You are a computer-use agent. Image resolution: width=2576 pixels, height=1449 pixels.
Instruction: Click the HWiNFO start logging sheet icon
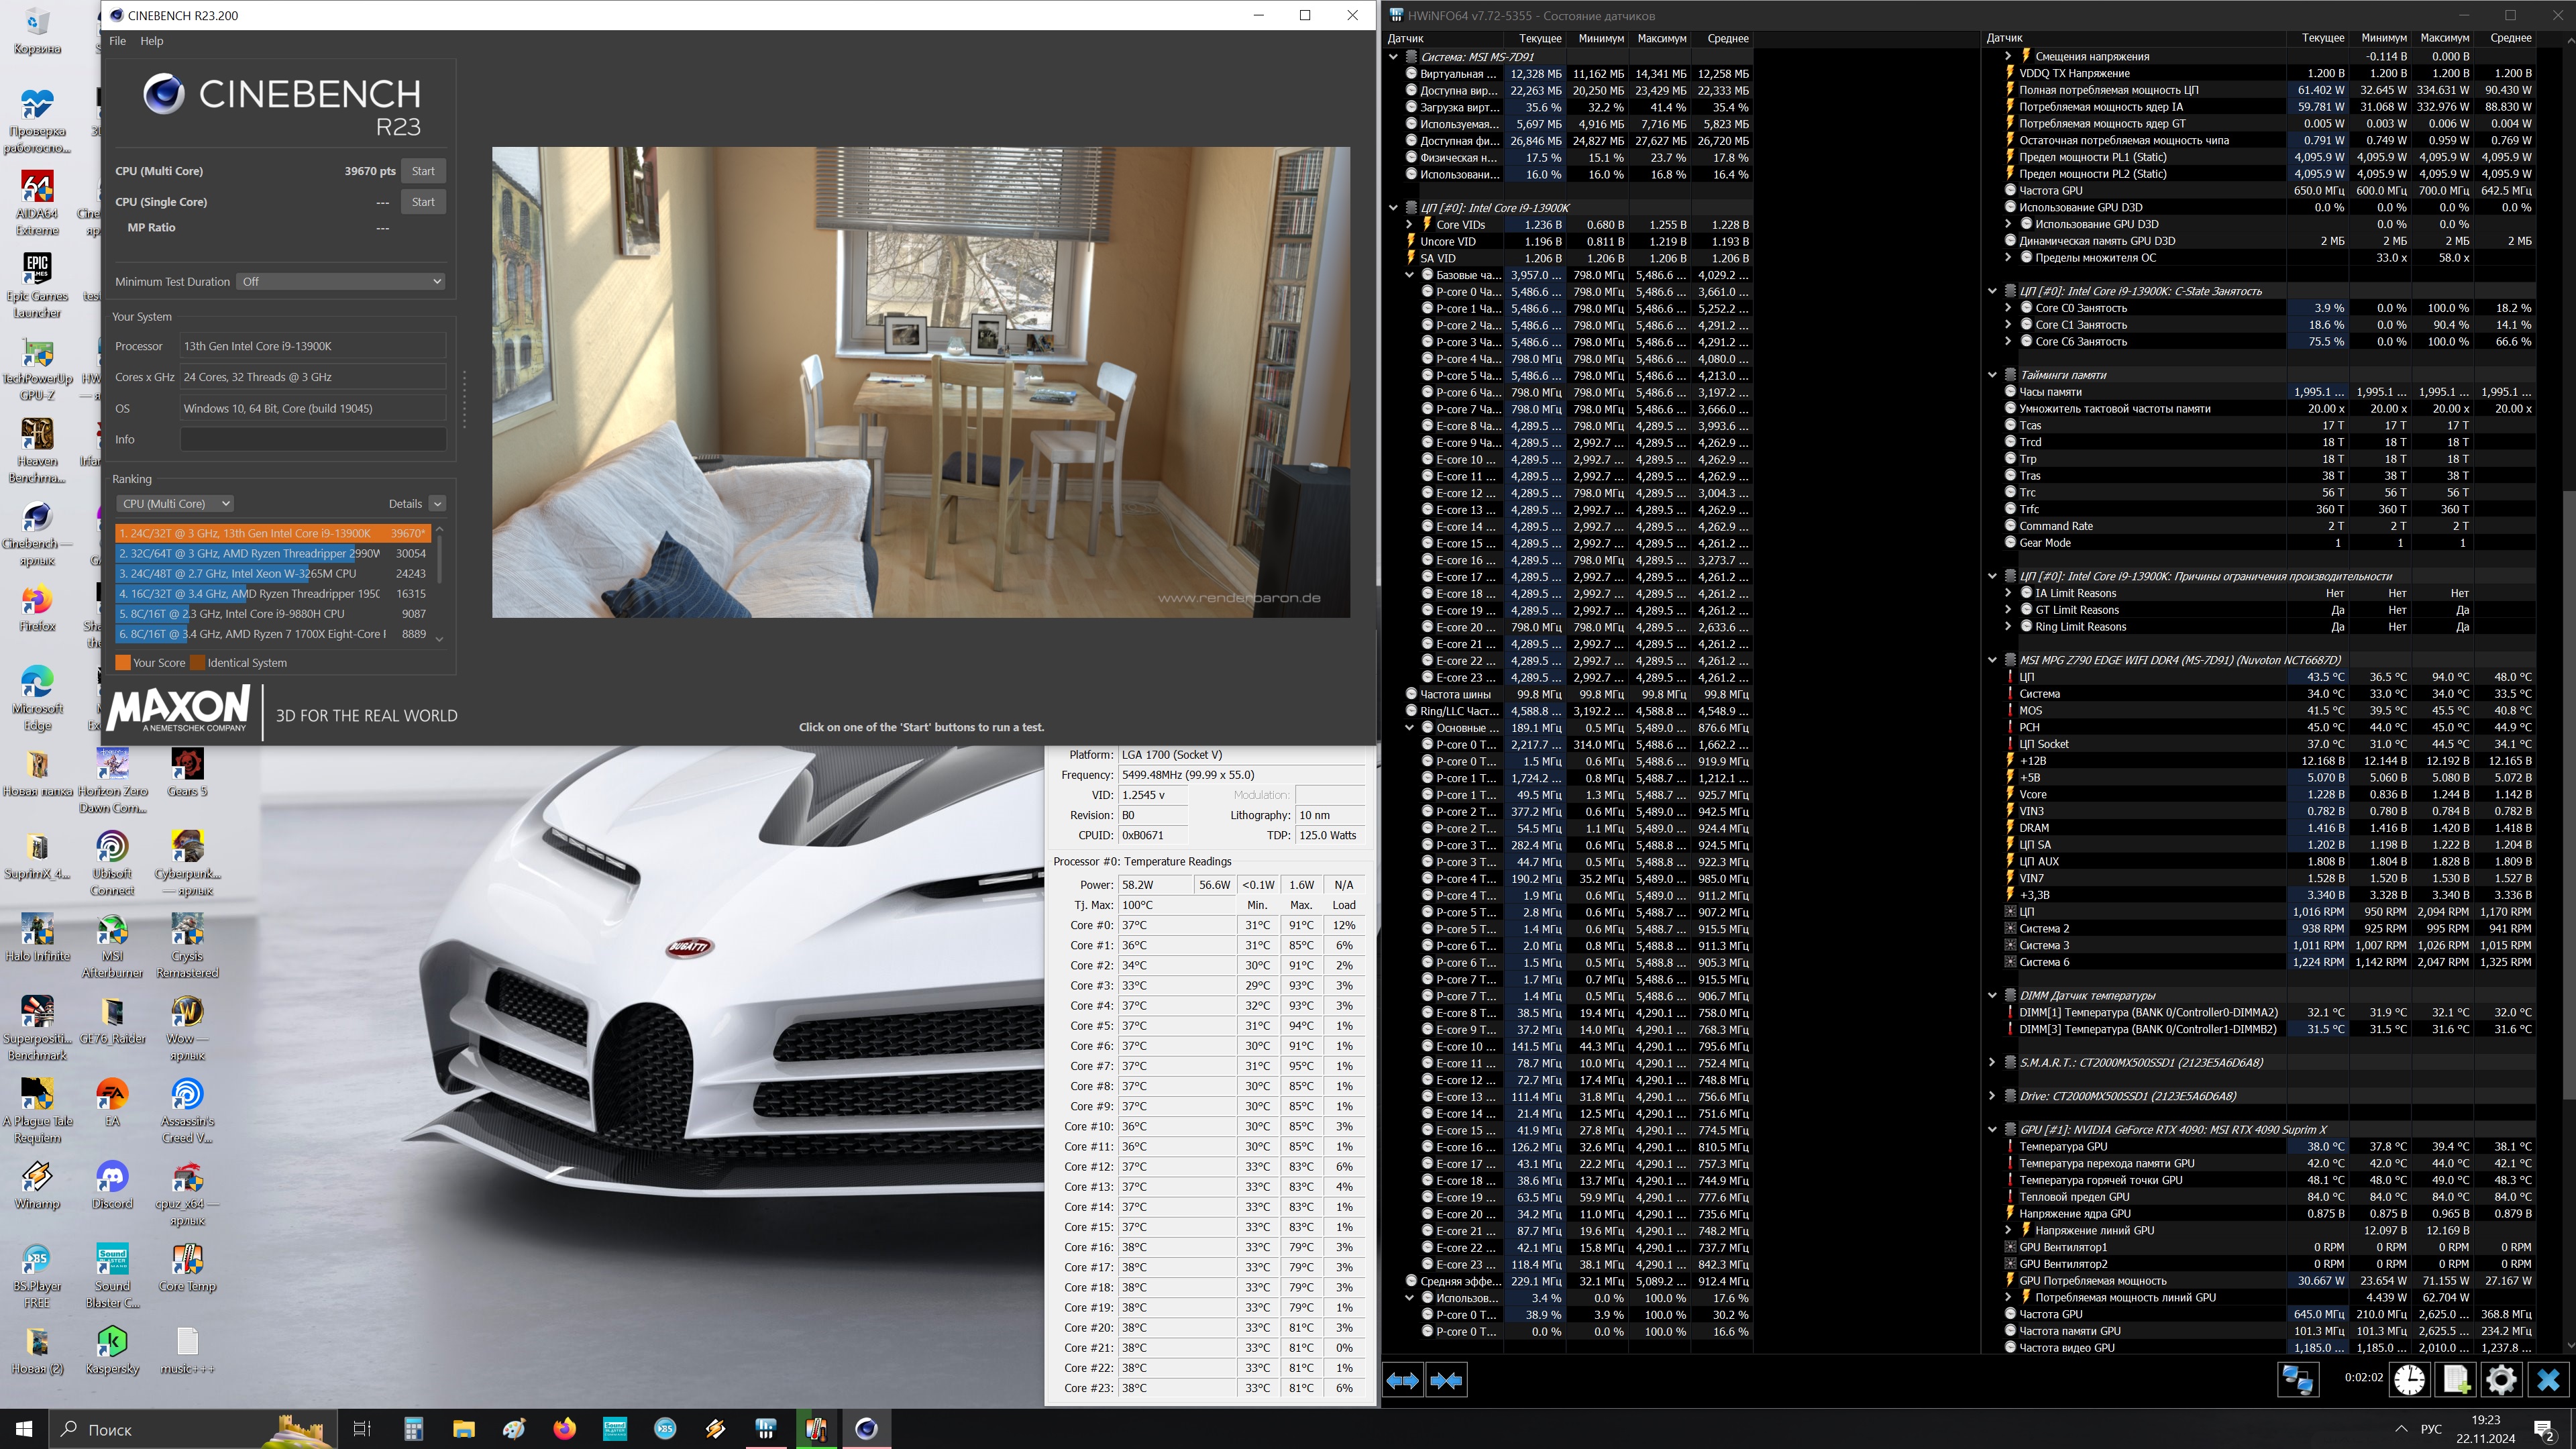tap(2456, 1380)
